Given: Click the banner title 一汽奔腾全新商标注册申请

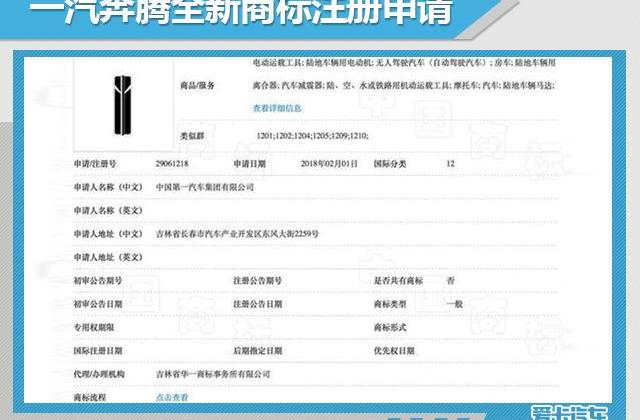Looking at the screenshot, I should pyautogui.click(x=241, y=11).
